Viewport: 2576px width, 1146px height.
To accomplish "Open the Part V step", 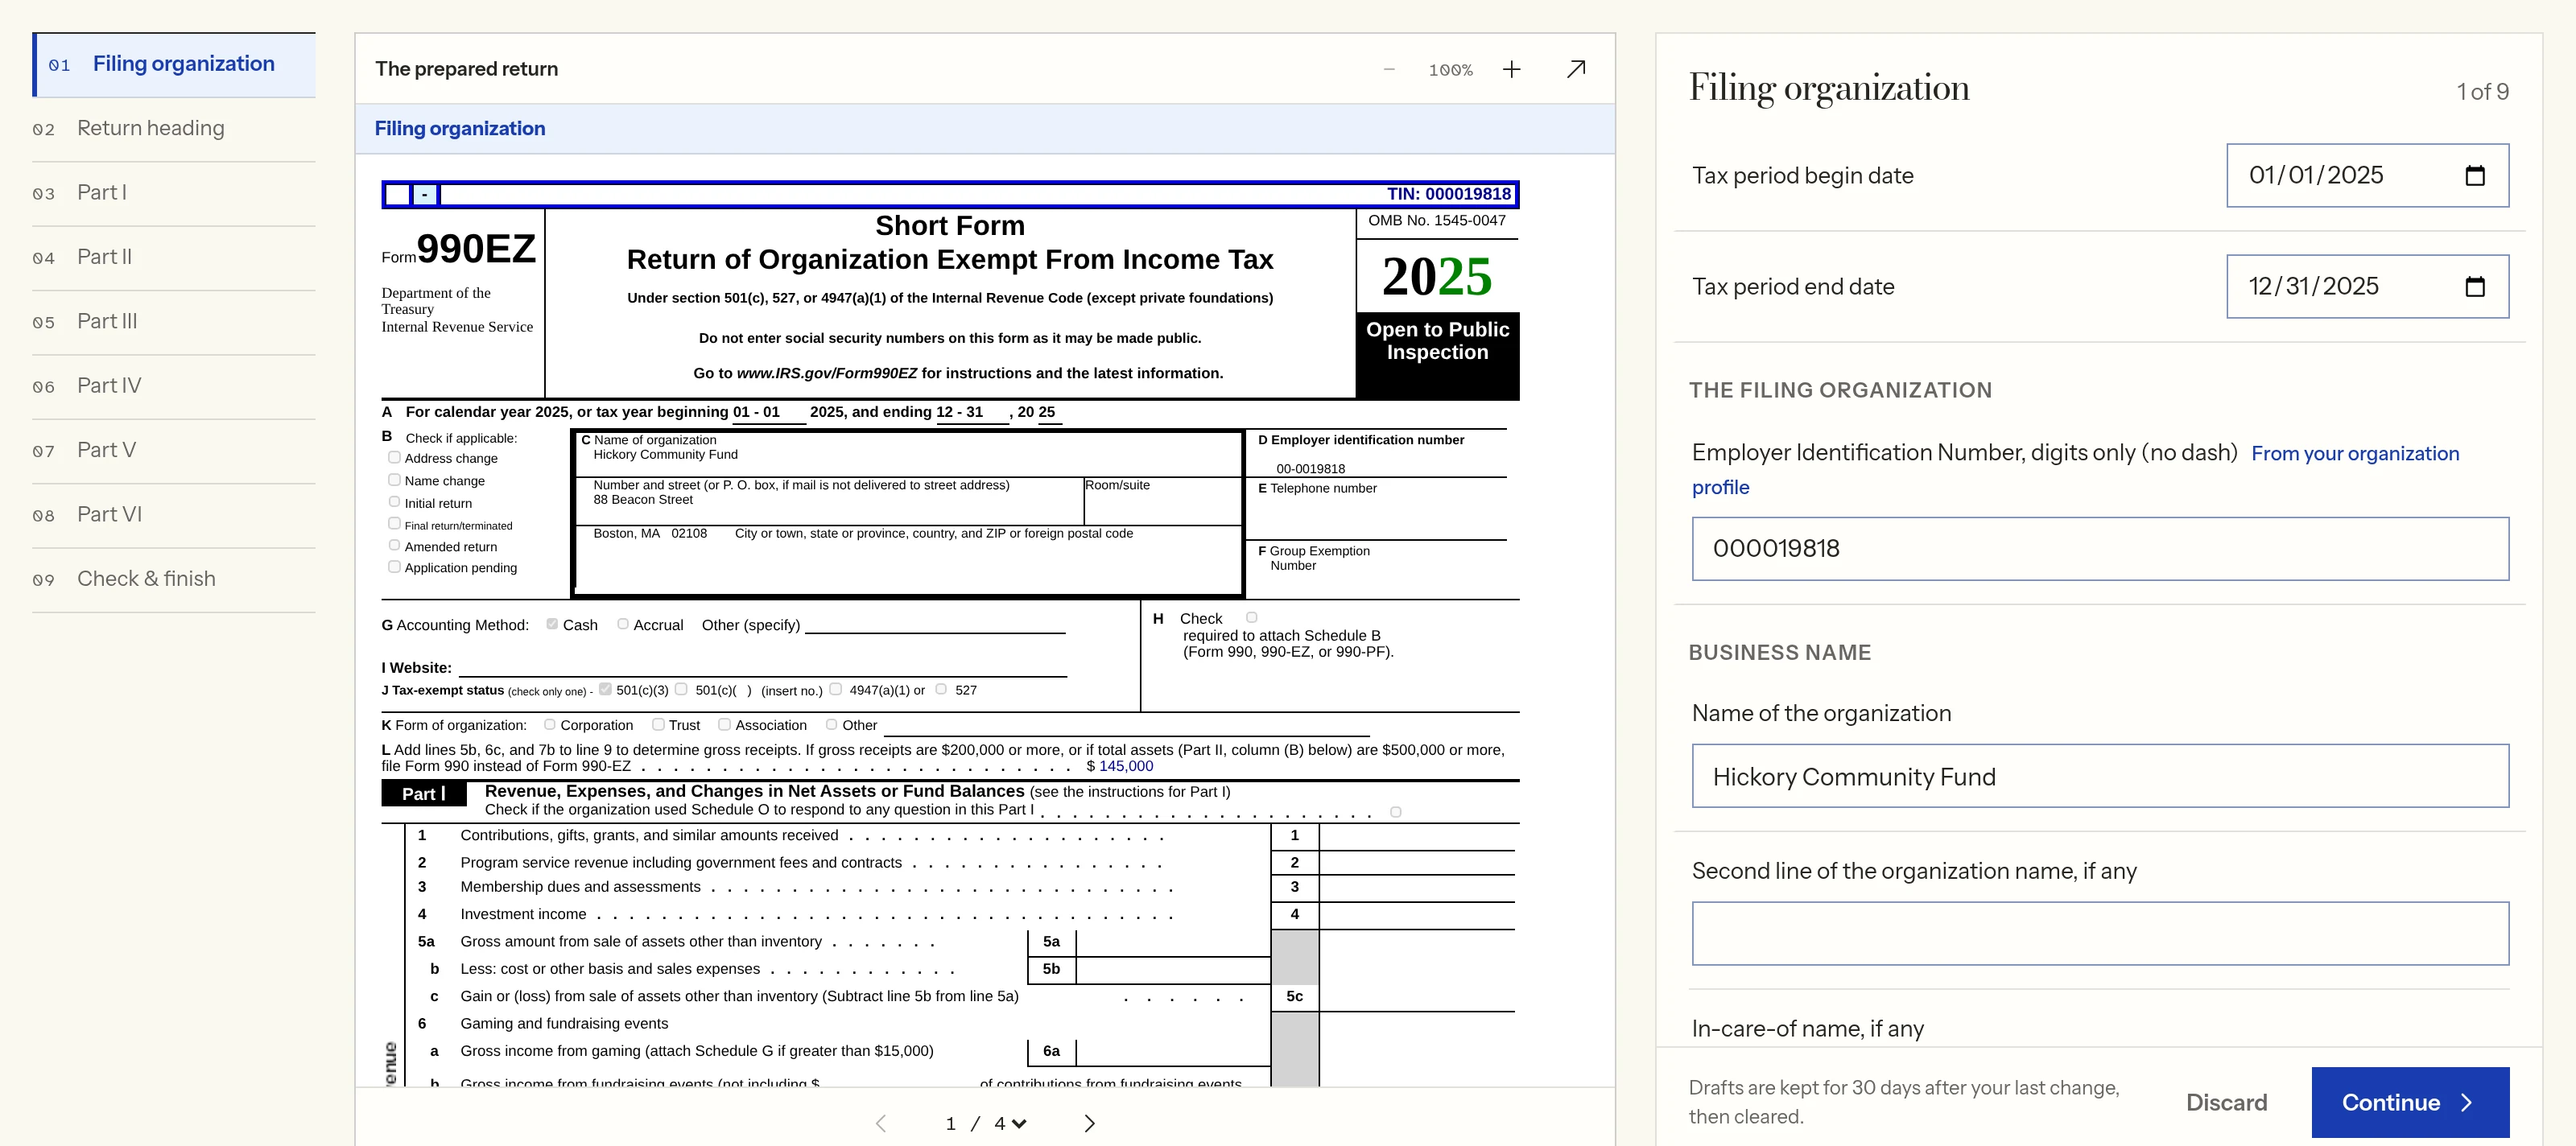I will click(174, 450).
